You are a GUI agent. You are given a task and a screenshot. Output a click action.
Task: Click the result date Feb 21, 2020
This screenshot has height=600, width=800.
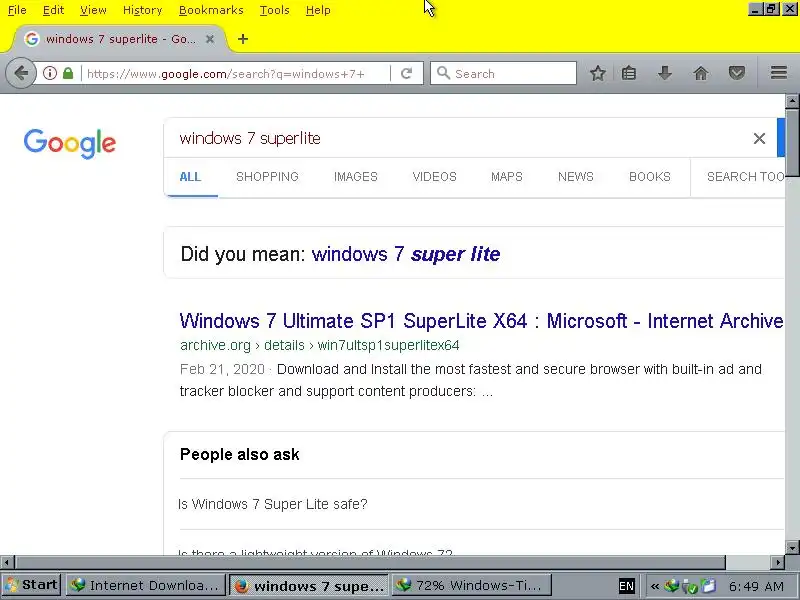(222, 369)
